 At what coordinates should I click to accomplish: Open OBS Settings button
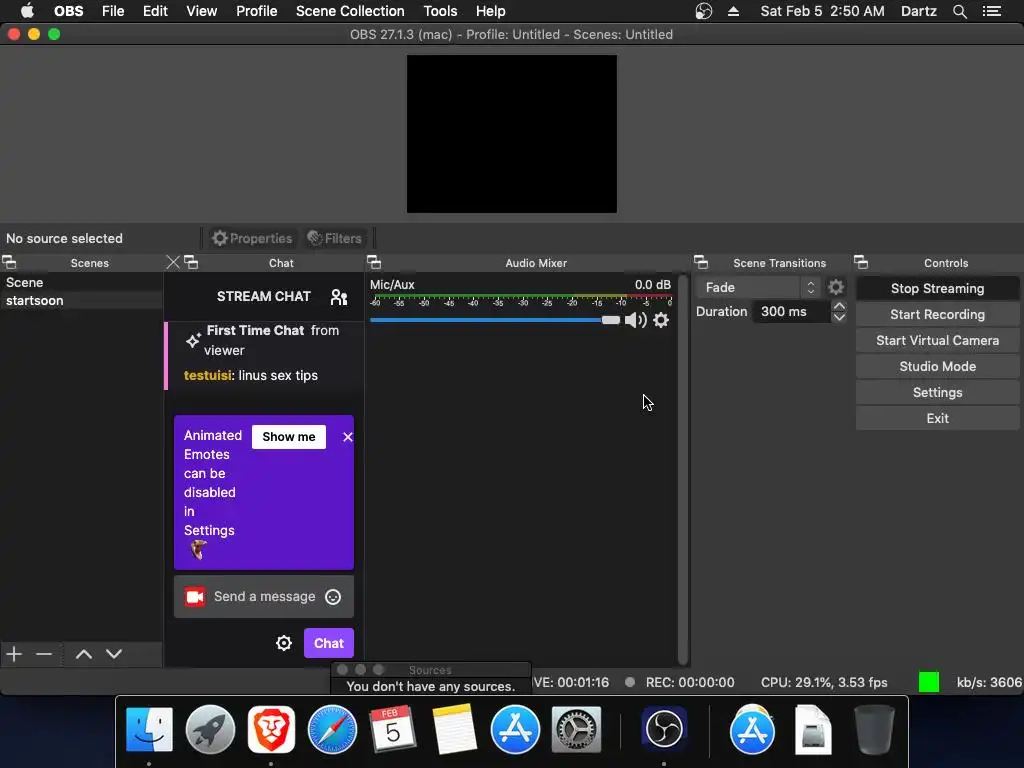coord(937,392)
